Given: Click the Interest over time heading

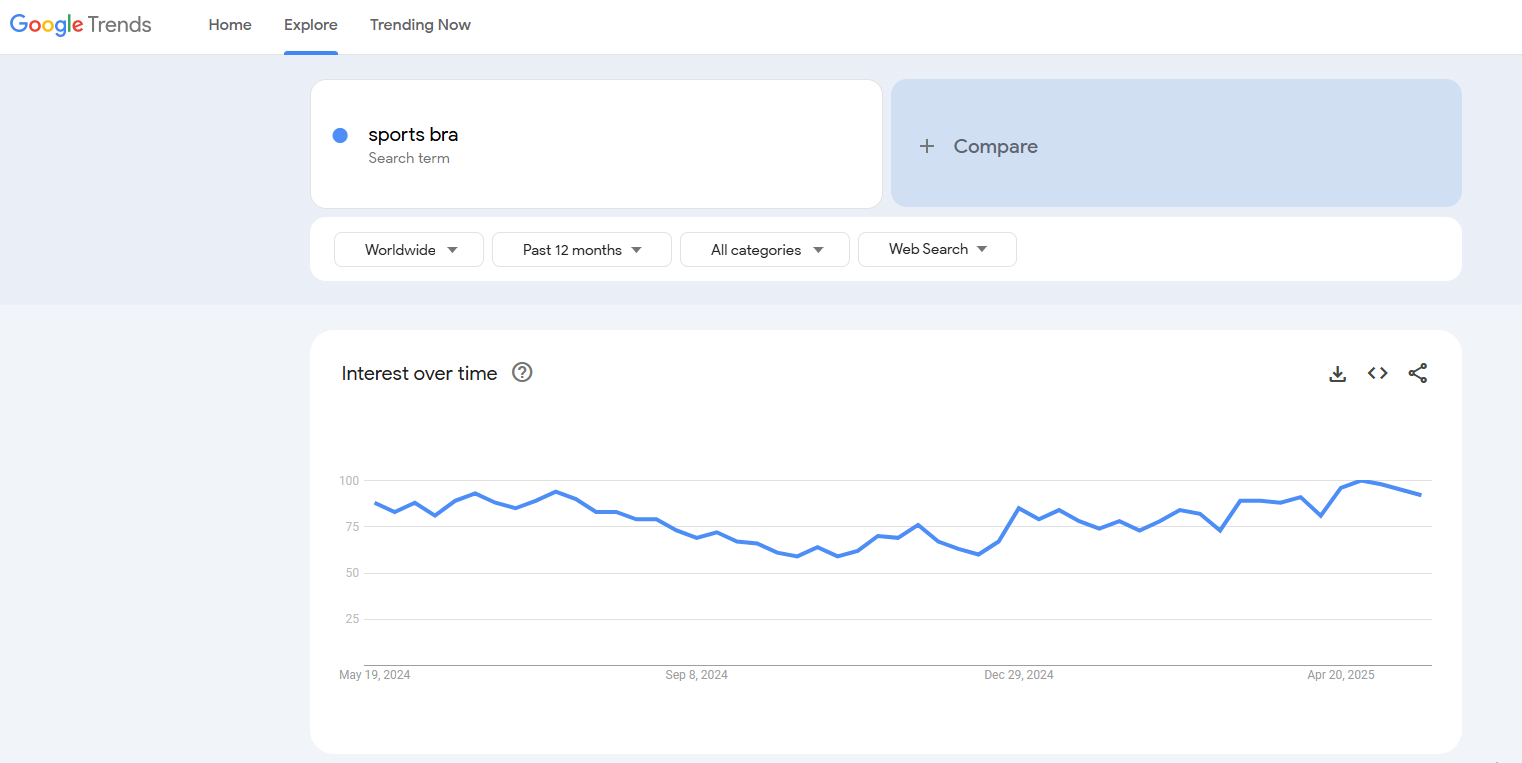Looking at the screenshot, I should (x=419, y=373).
